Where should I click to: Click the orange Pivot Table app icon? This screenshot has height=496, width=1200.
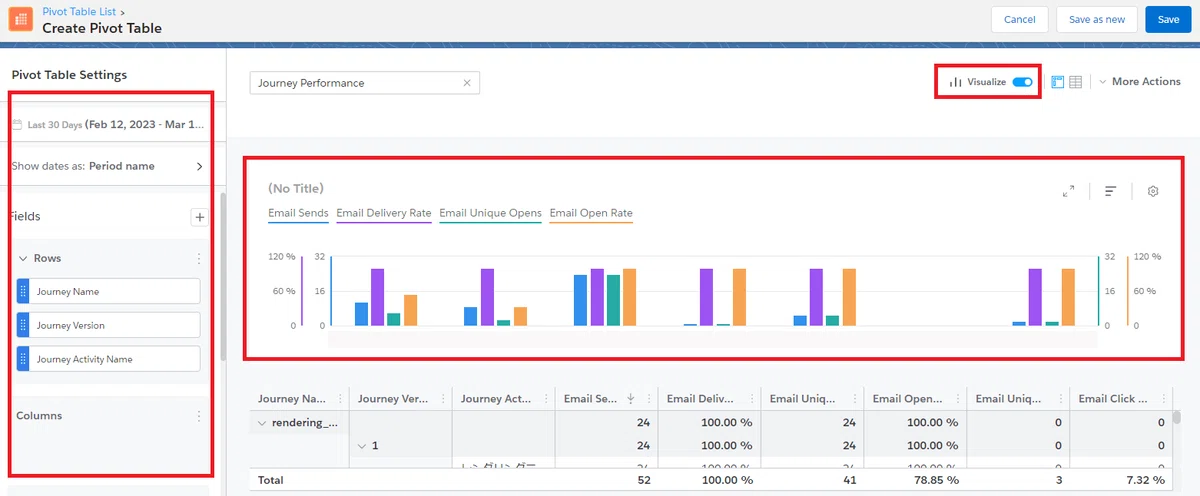tap(20, 20)
